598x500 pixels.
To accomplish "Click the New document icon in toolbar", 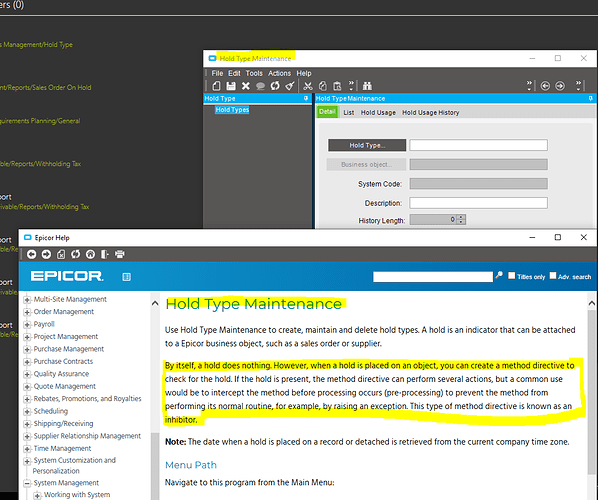I will pyautogui.click(x=216, y=86).
